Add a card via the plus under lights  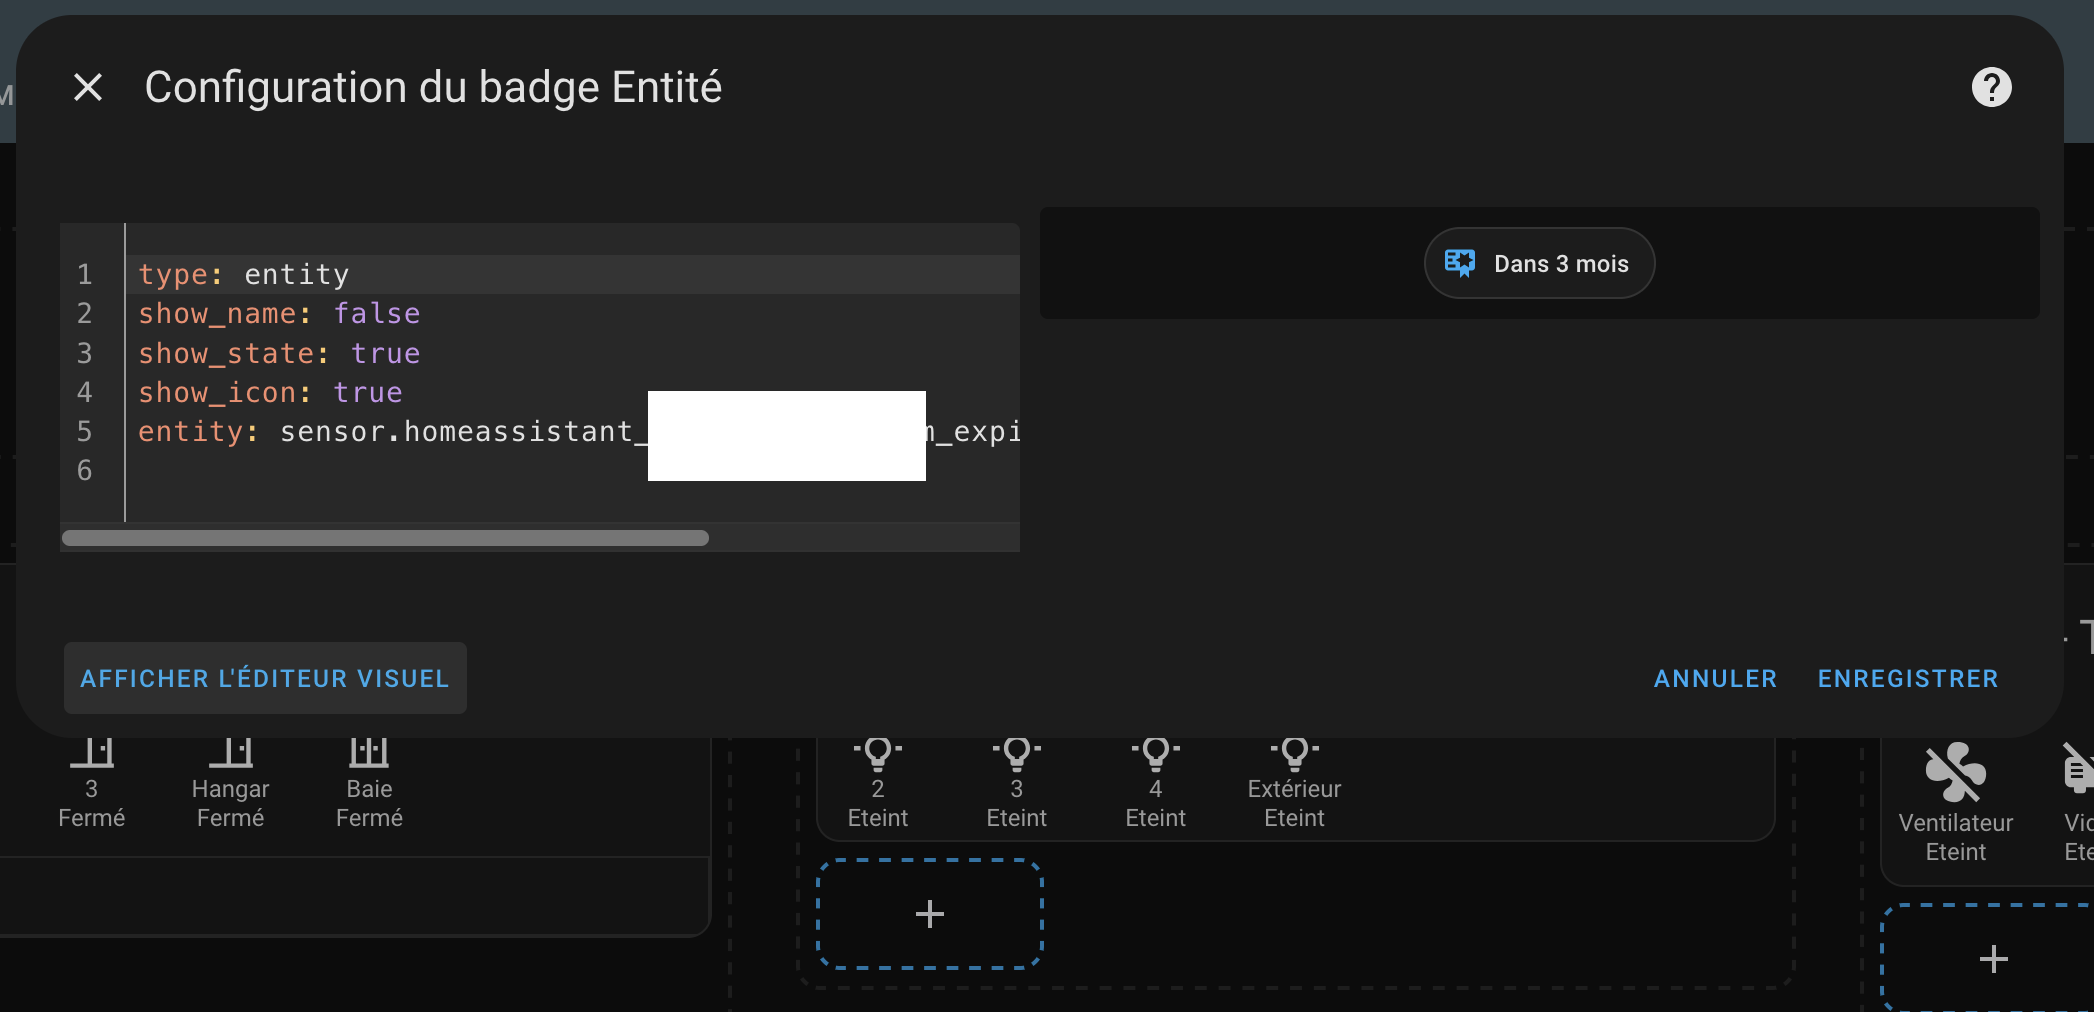point(930,914)
